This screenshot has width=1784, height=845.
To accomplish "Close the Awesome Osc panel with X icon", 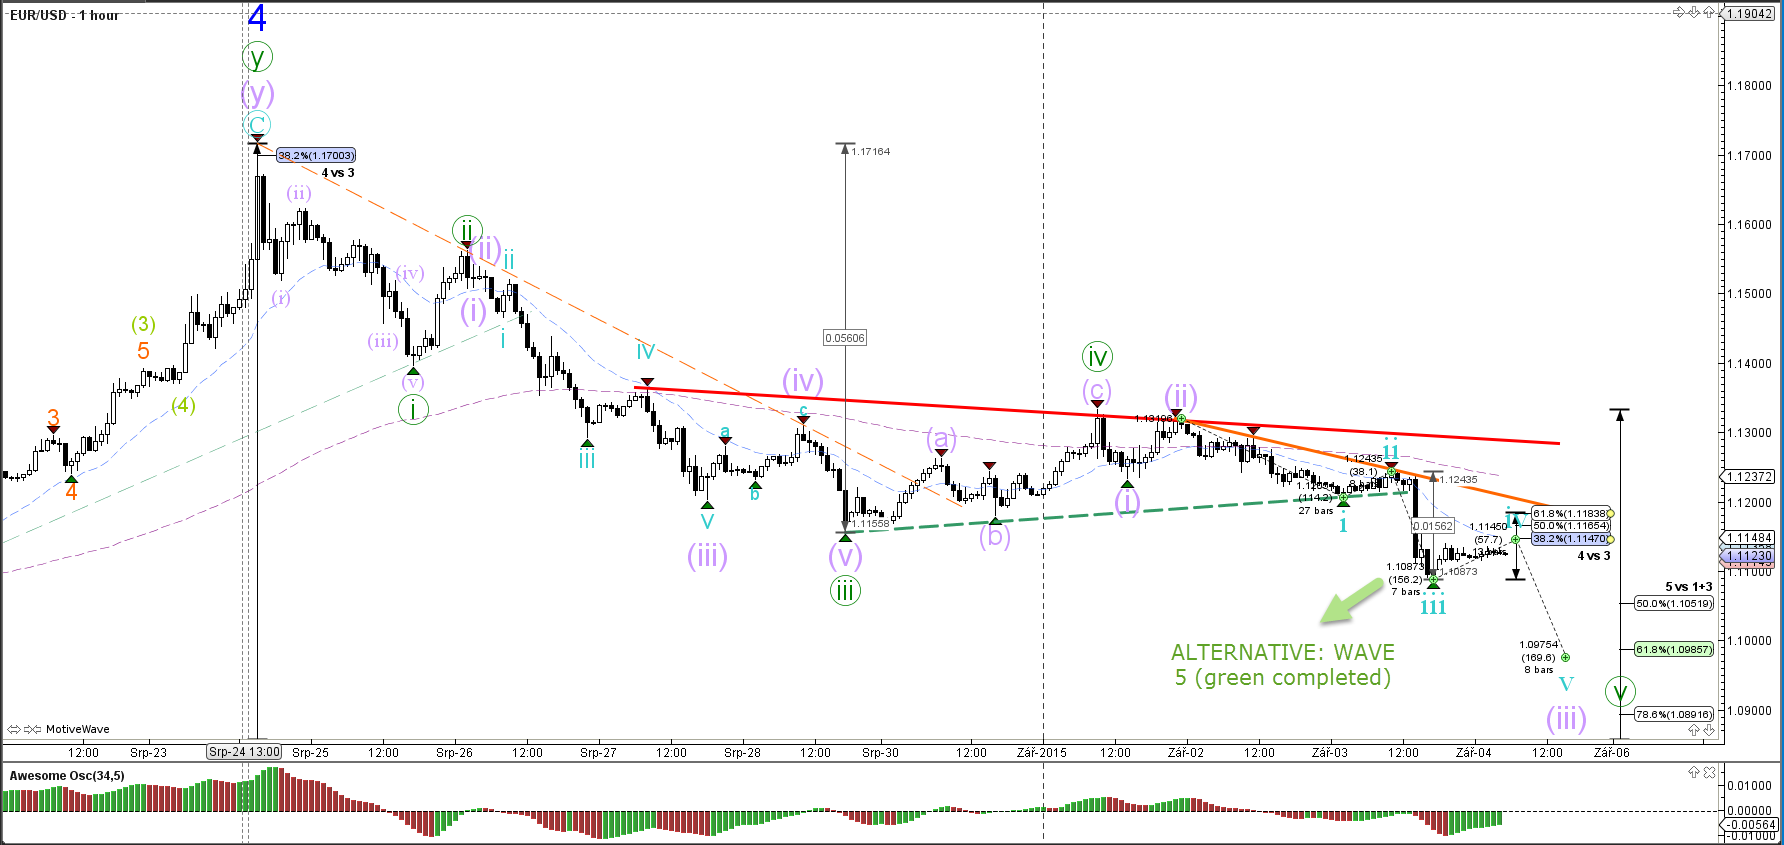I will 1709,772.
